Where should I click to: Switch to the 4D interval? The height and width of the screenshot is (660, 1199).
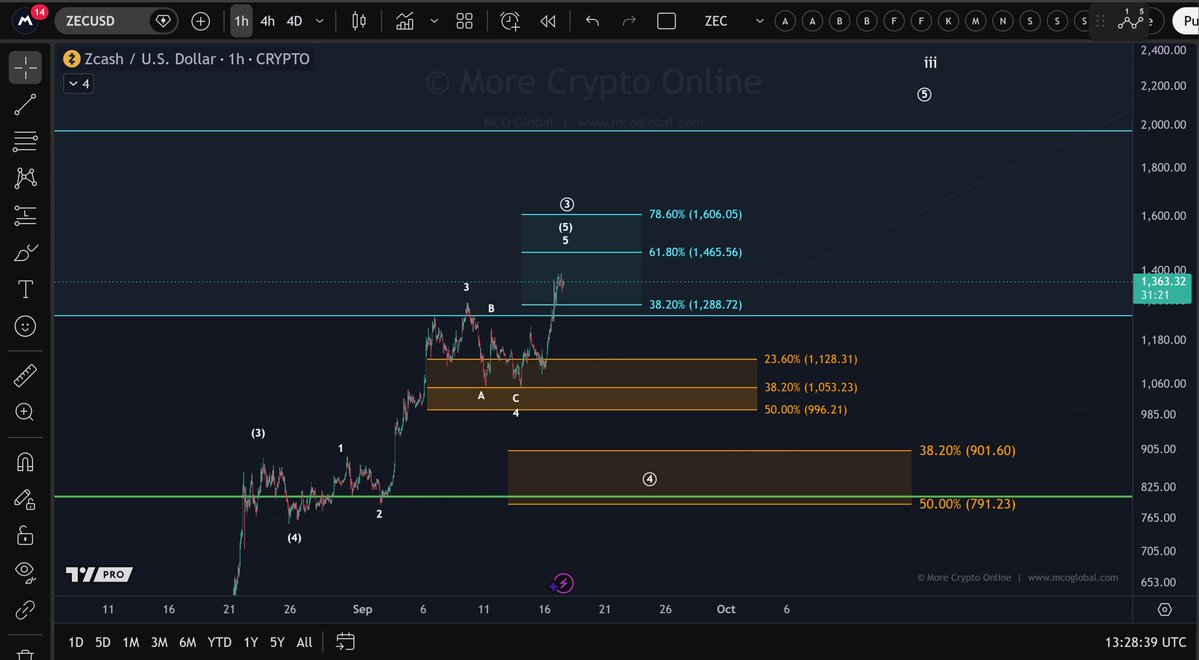tap(294, 21)
